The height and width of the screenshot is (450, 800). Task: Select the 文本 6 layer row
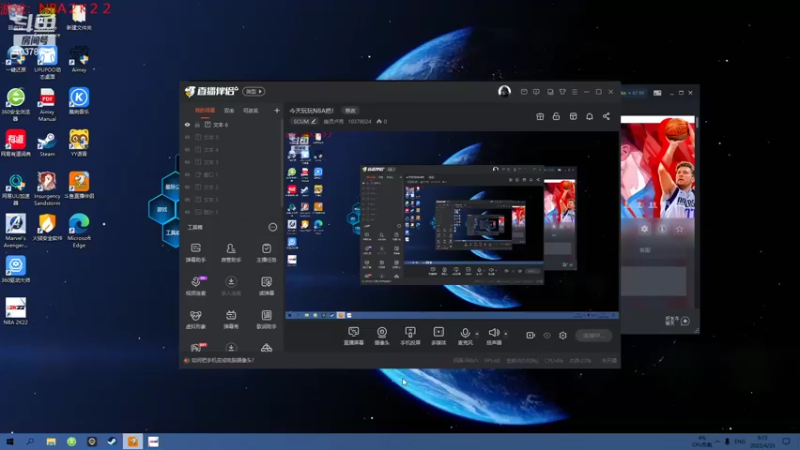[230, 124]
